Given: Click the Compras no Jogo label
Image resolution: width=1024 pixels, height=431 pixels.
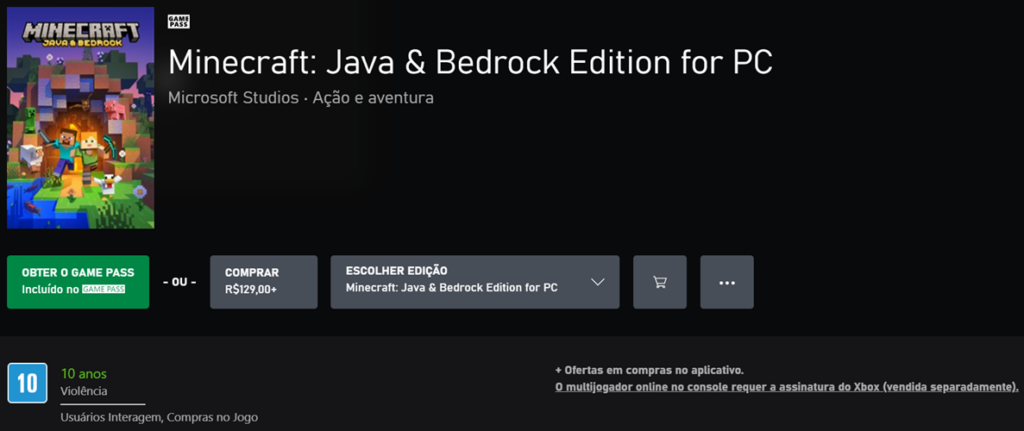Looking at the screenshot, I should click(x=219, y=417).
